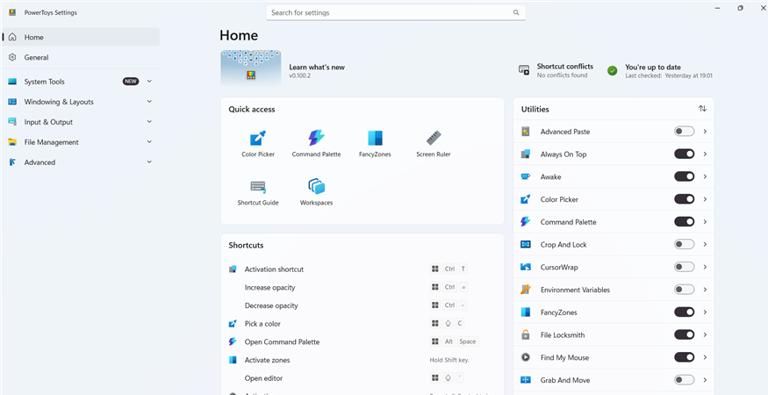Expand the Advanced sidebar chevron

[x=149, y=162]
